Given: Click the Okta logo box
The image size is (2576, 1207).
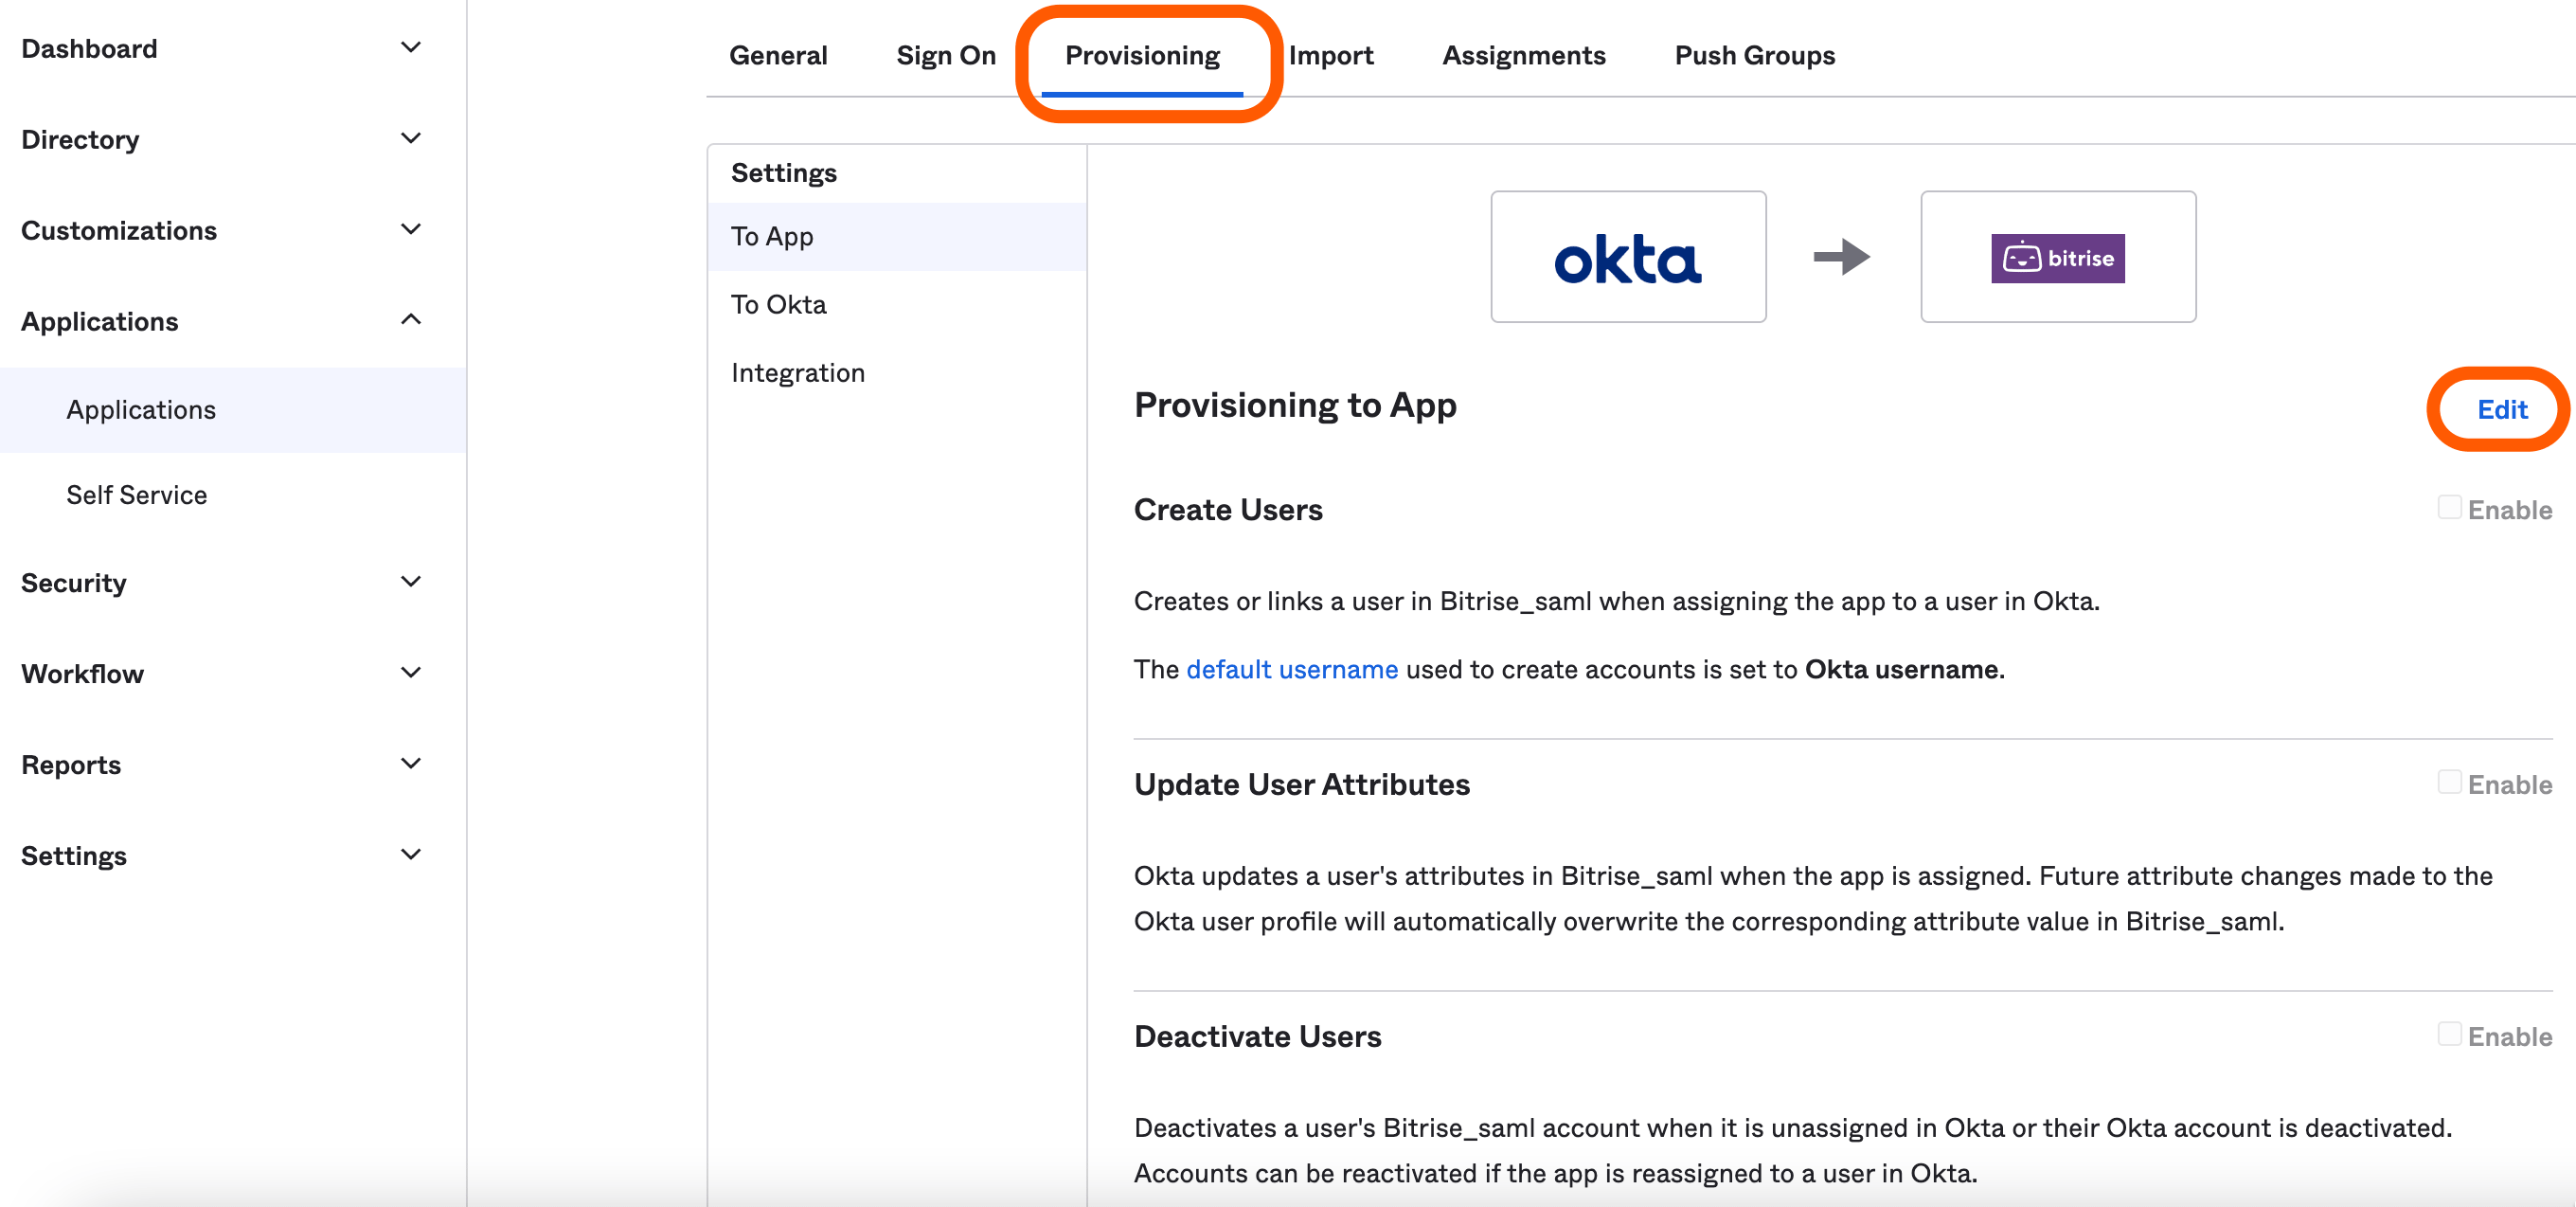Looking at the screenshot, I should (1627, 257).
